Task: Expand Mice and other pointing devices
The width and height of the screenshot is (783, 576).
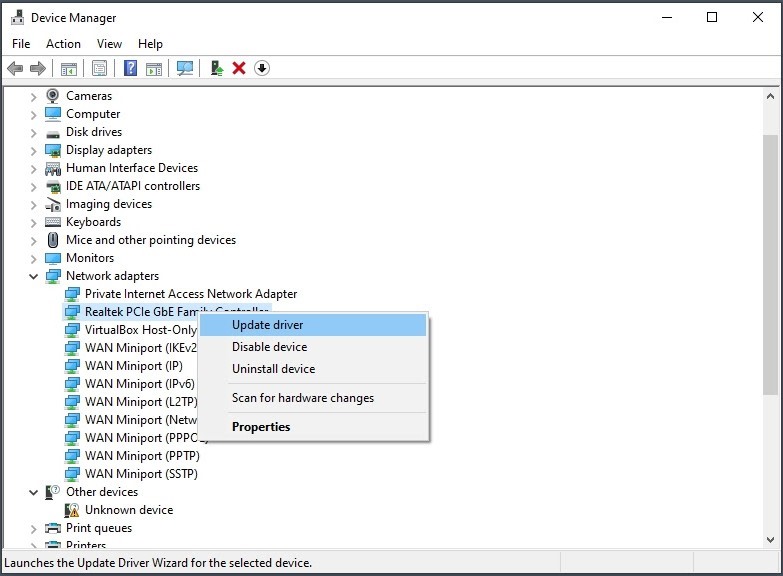Action: [x=33, y=240]
